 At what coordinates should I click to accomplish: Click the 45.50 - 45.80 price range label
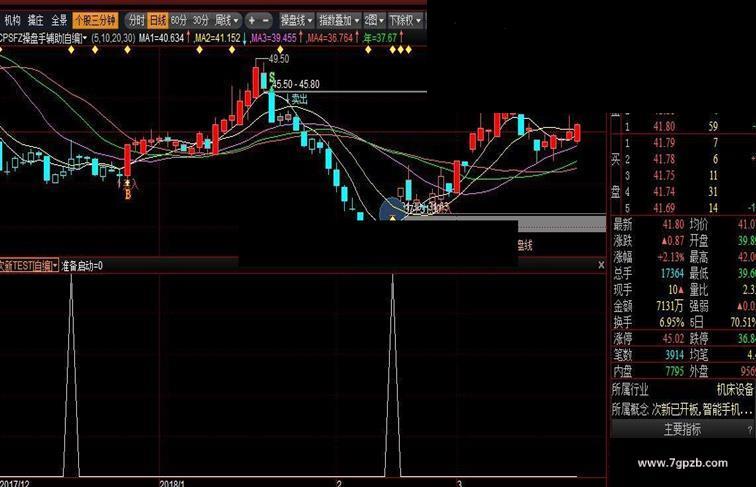pyautogui.click(x=296, y=84)
